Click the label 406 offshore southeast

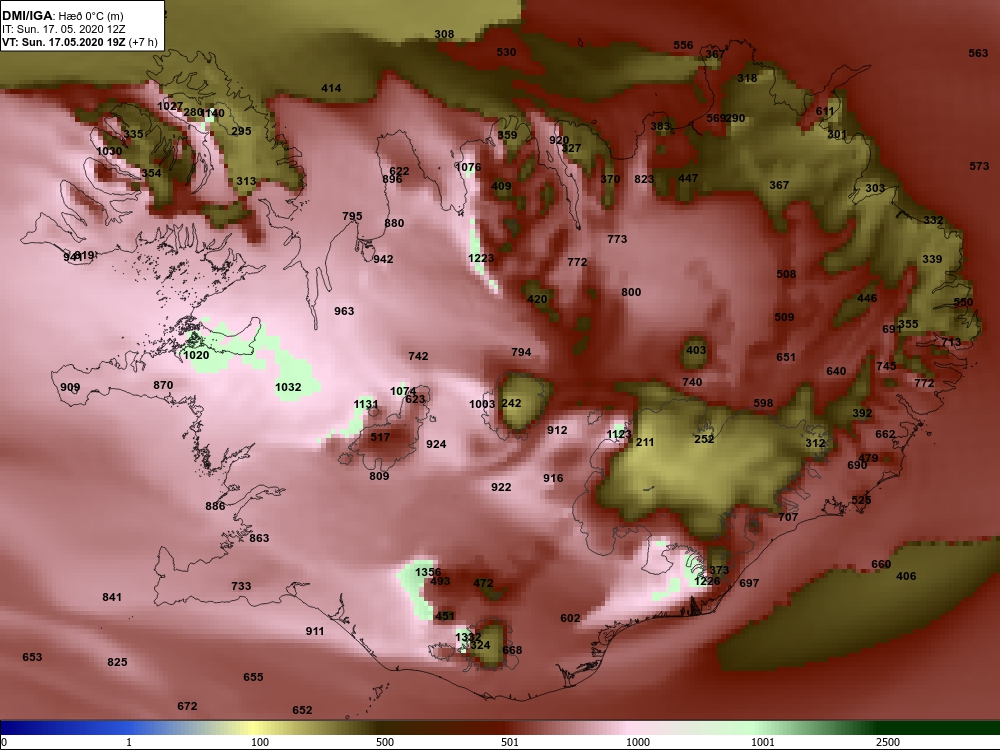tap(906, 577)
